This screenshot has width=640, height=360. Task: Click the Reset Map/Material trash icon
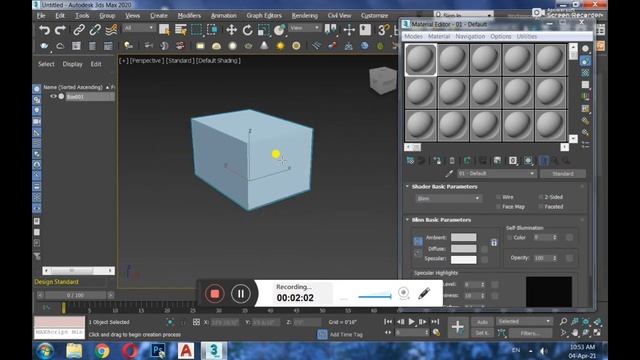click(452, 161)
